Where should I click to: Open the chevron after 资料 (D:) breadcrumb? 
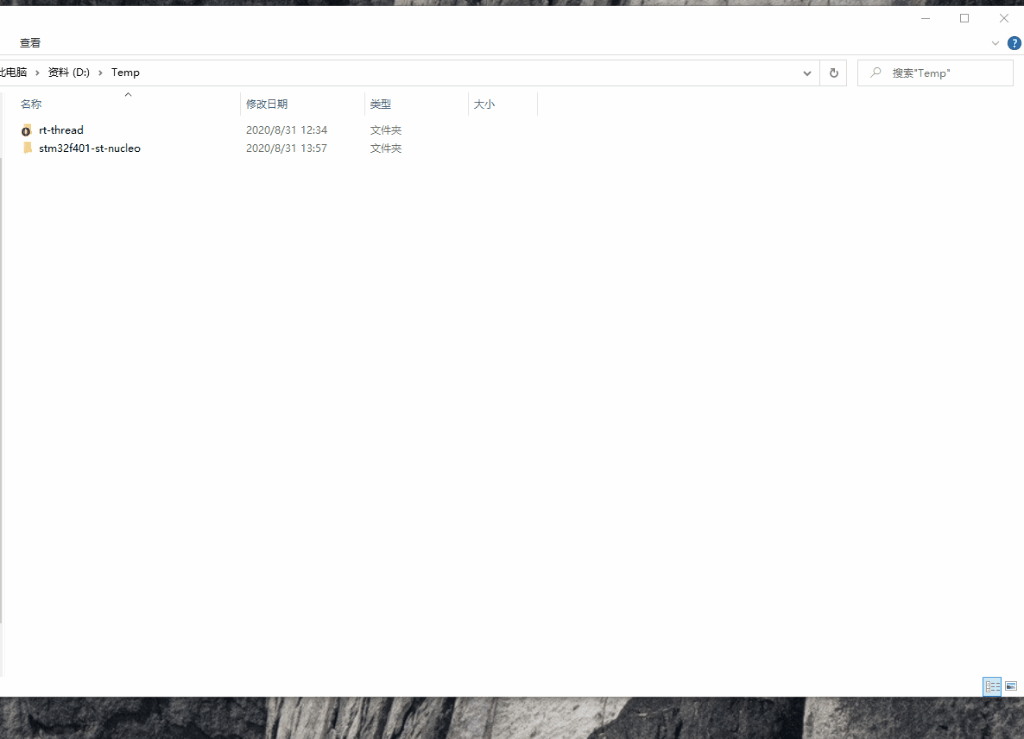click(x=100, y=72)
